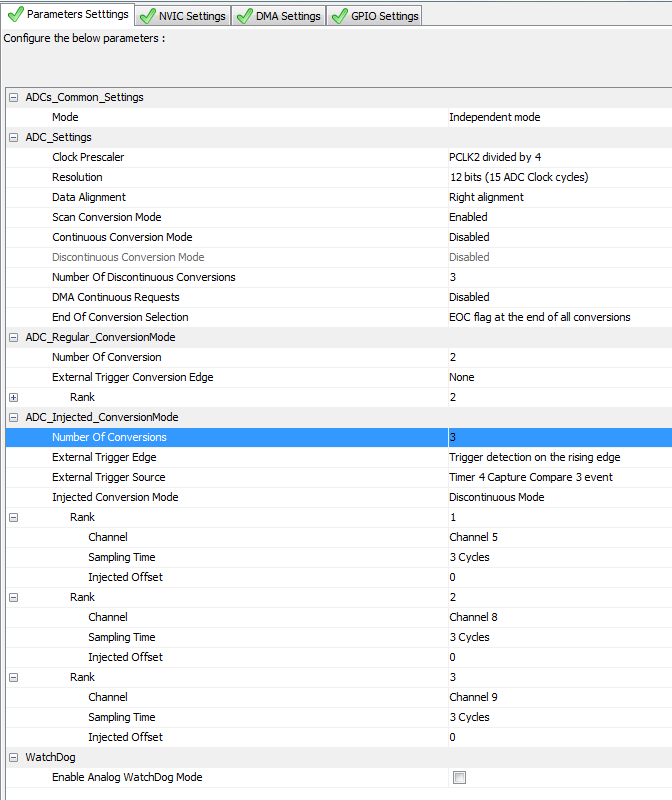Collapse the injected Rank 1 group

tap(14, 517)
